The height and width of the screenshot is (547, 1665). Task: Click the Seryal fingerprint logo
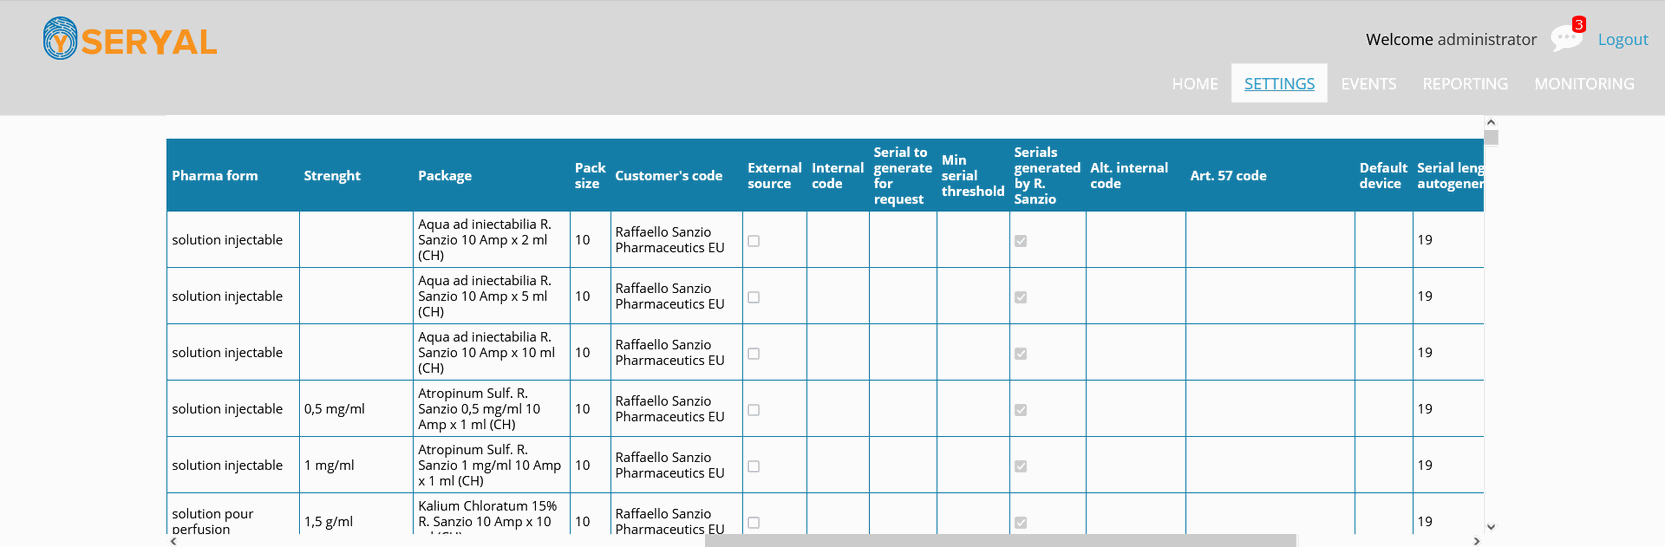(x=130, y=39)
